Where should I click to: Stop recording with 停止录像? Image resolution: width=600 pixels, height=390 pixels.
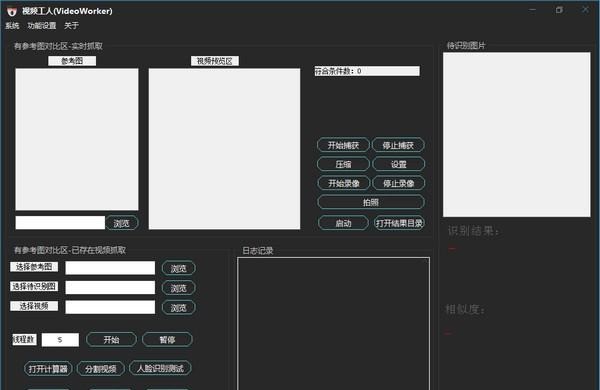point(398,183)
